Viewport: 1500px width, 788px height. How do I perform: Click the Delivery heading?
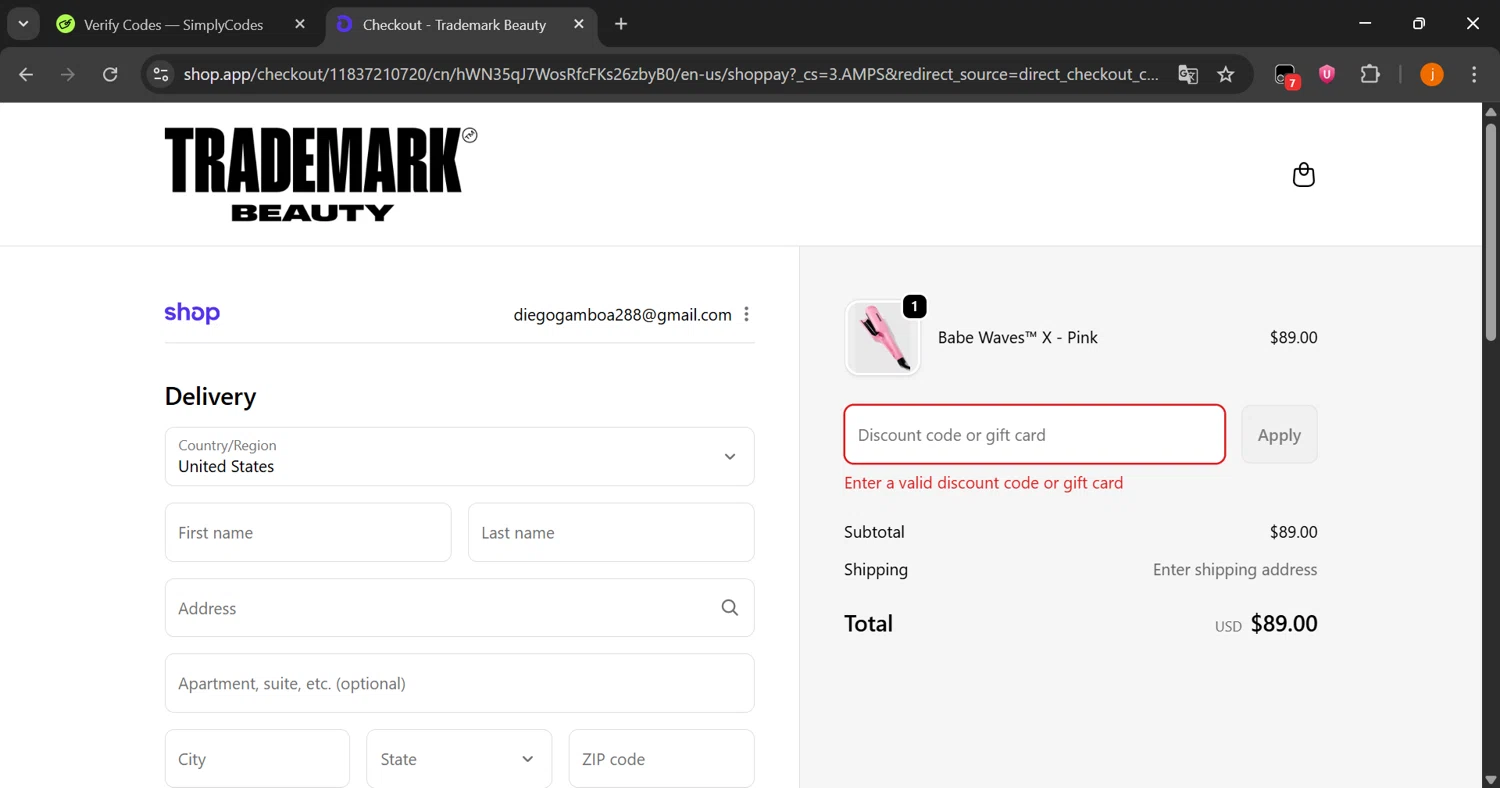(x=210, y=397)
